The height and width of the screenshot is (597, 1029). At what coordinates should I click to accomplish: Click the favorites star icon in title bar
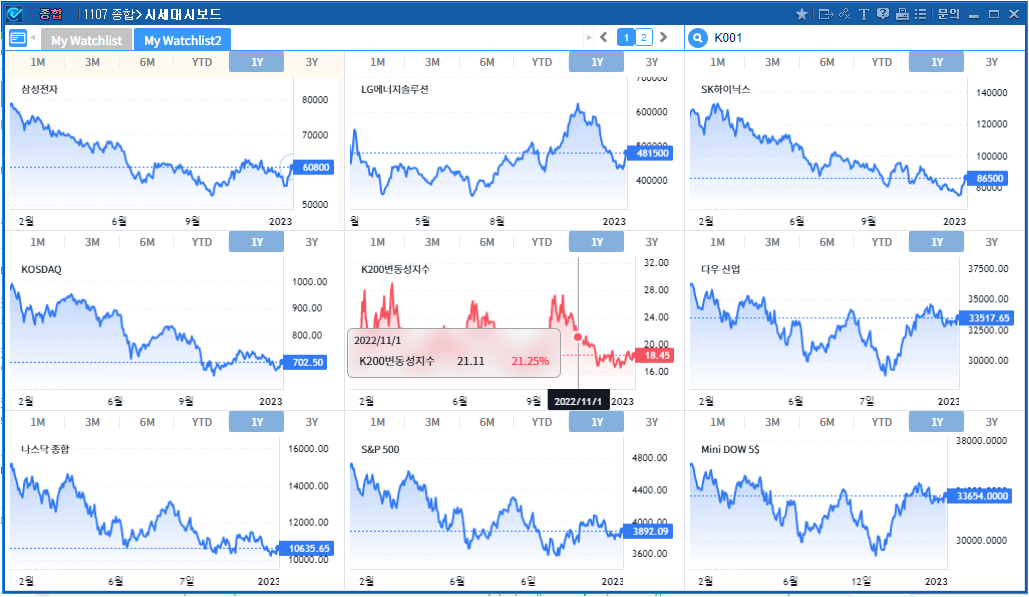802,14
